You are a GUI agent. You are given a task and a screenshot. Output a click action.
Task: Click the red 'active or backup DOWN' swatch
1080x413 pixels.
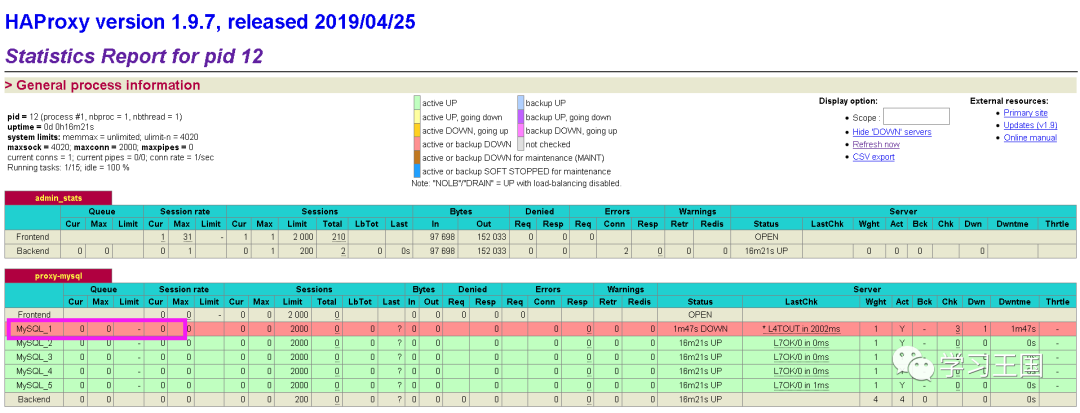click(417, 145)
